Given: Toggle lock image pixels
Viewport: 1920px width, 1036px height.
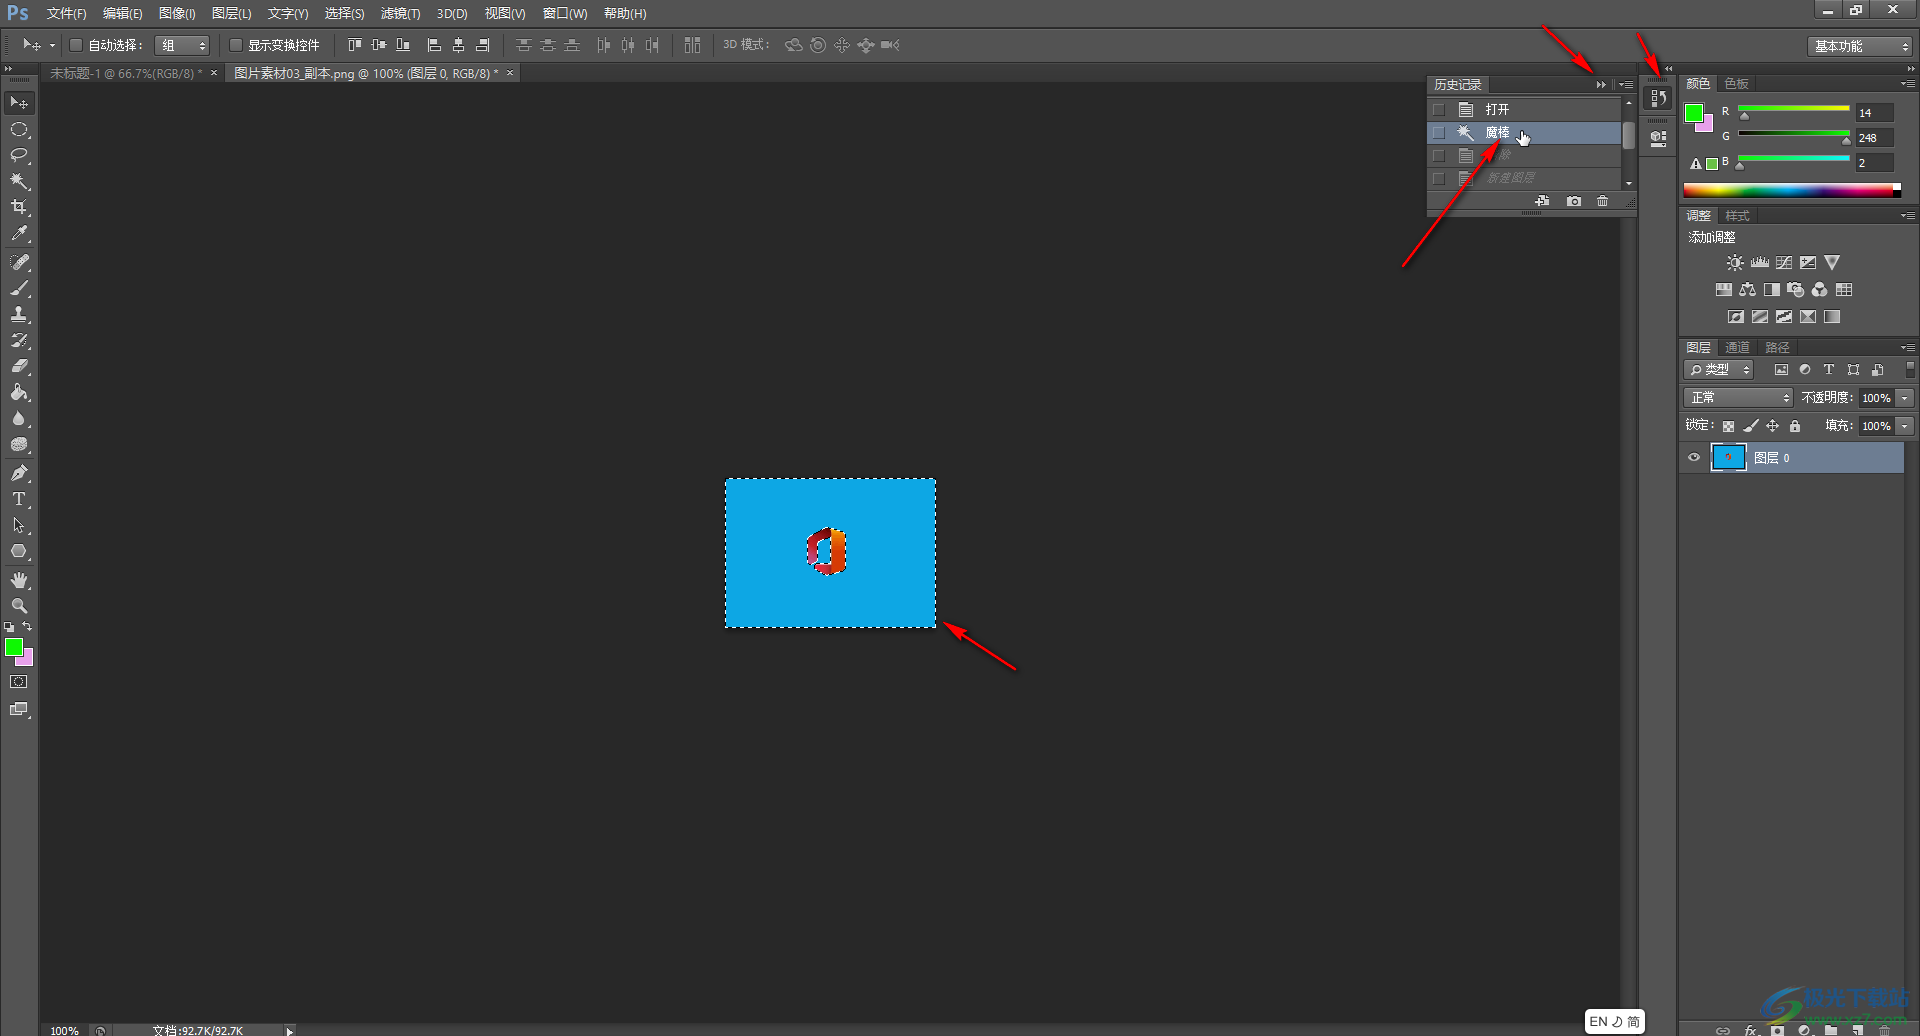Looking at the screenshot, I should coord(1751,426).
